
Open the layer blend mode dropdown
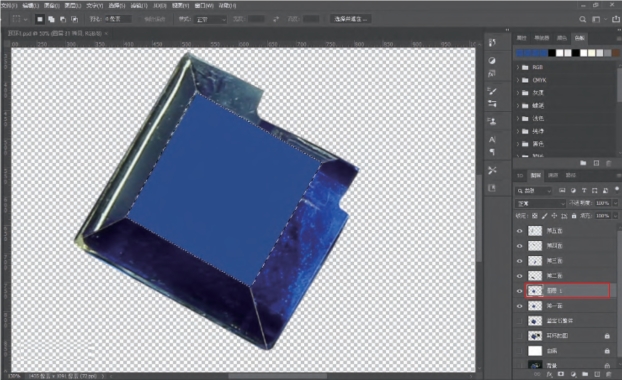(540, 203)
